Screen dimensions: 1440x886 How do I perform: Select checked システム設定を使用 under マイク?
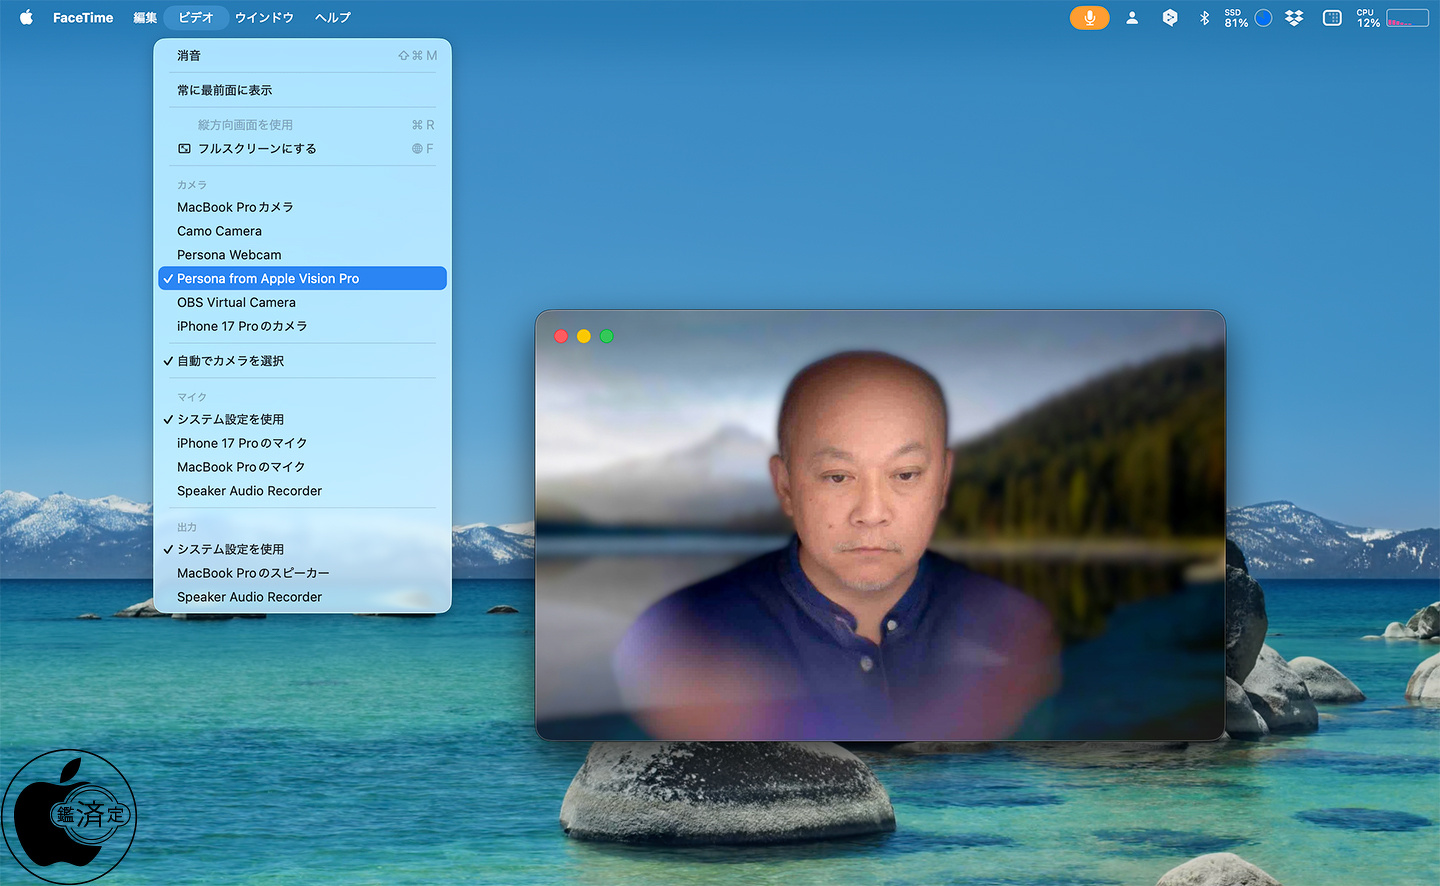point(231,420)
